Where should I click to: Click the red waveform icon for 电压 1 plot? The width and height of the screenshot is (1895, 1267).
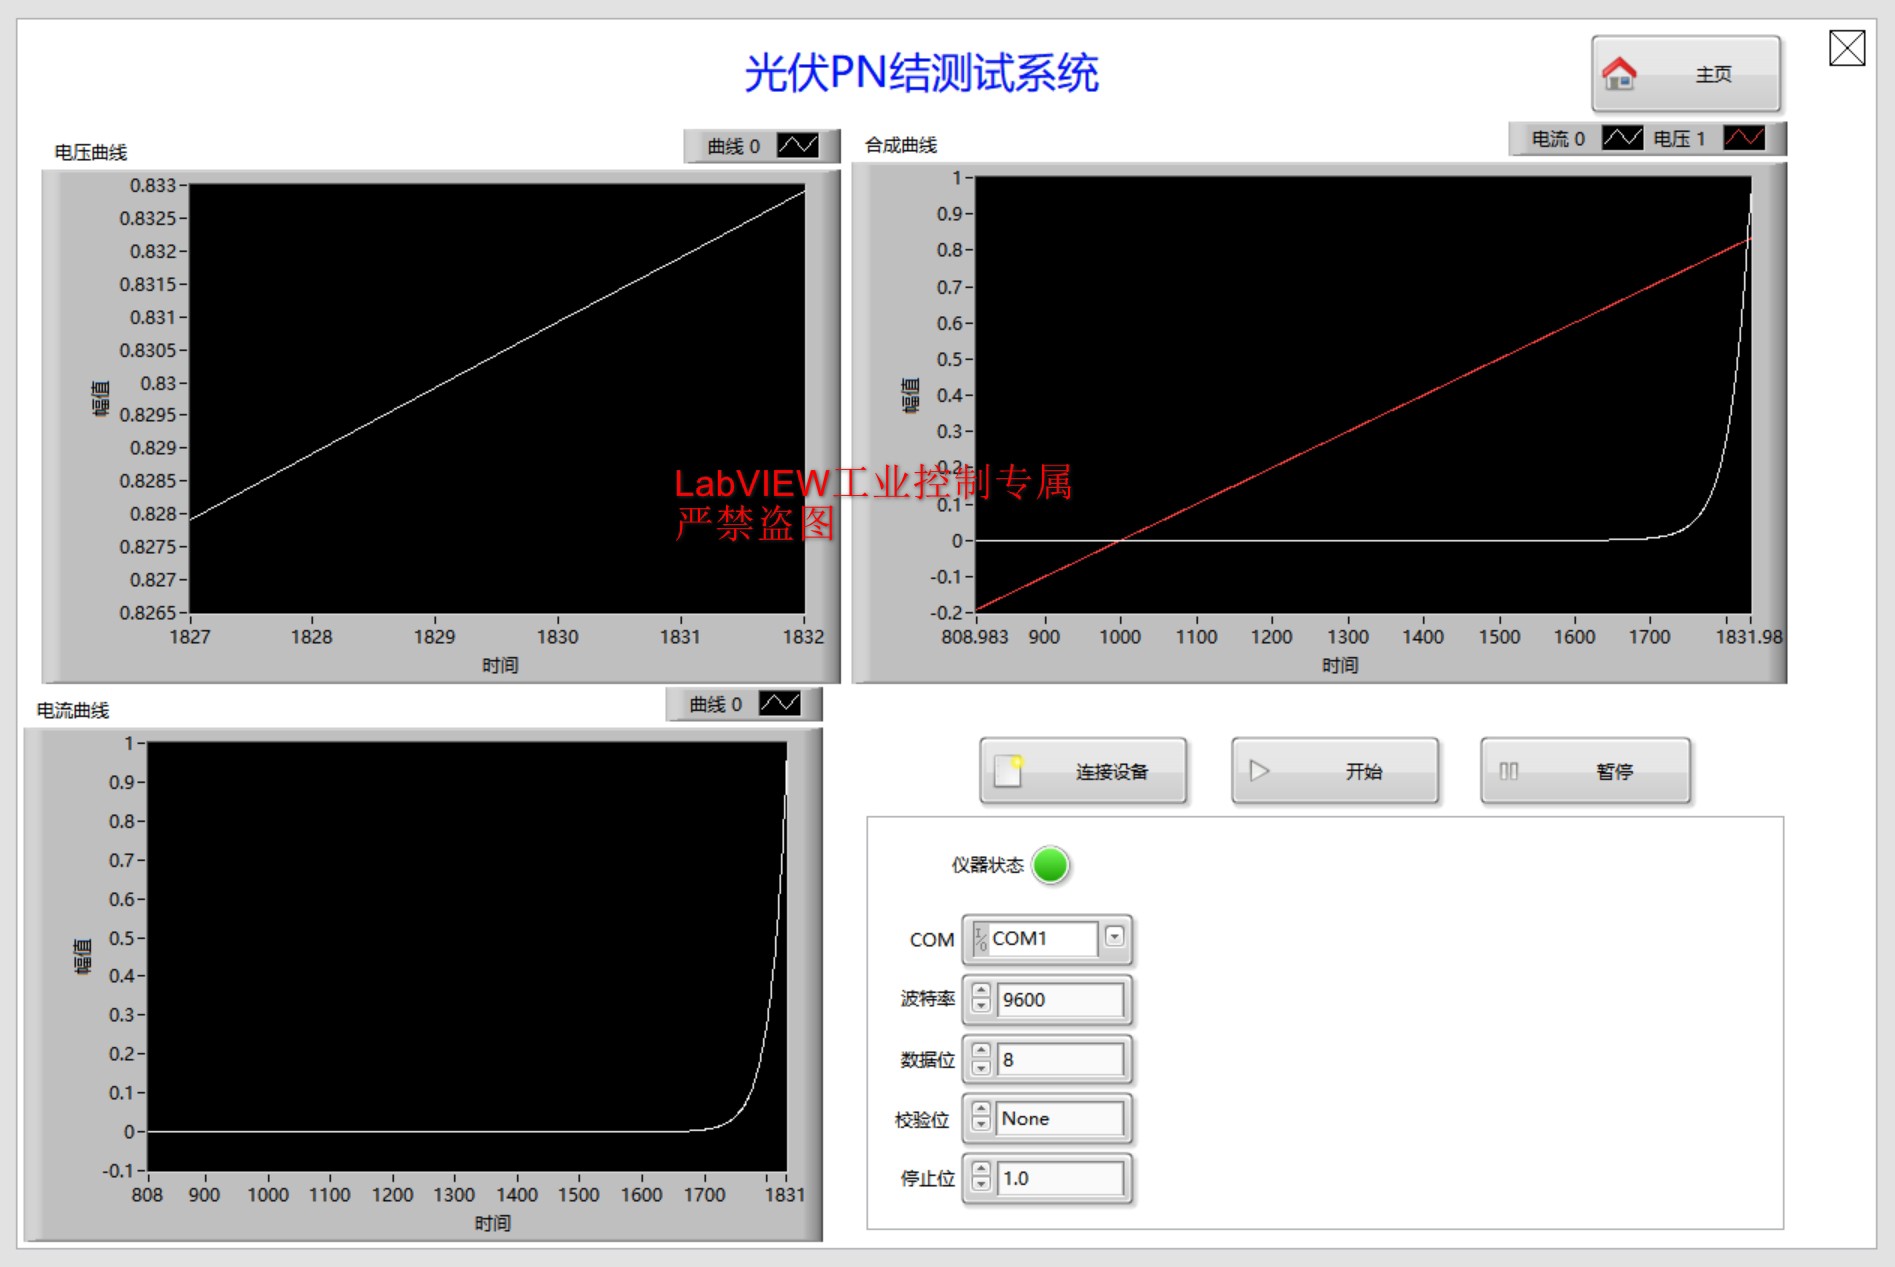1744,138
